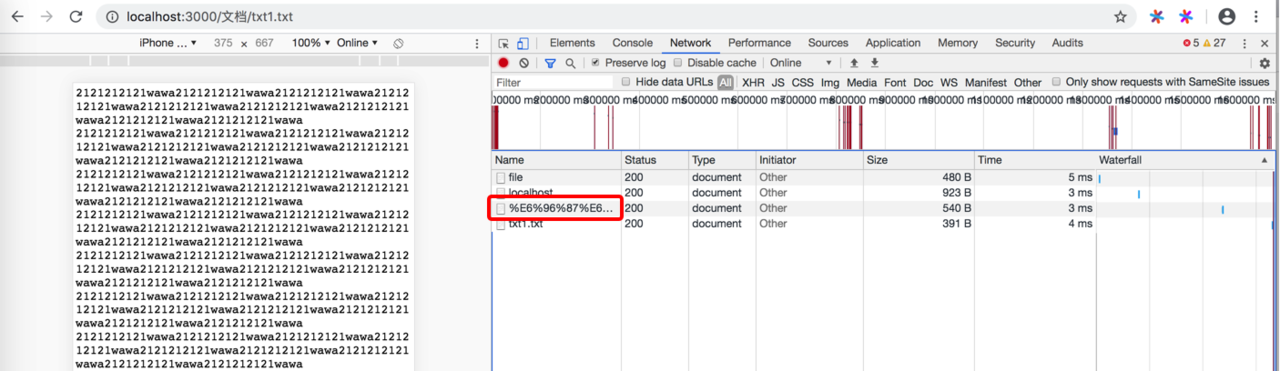Filter requests by Other
The image size is (1280, 371).
click(x=1027, y=82)
